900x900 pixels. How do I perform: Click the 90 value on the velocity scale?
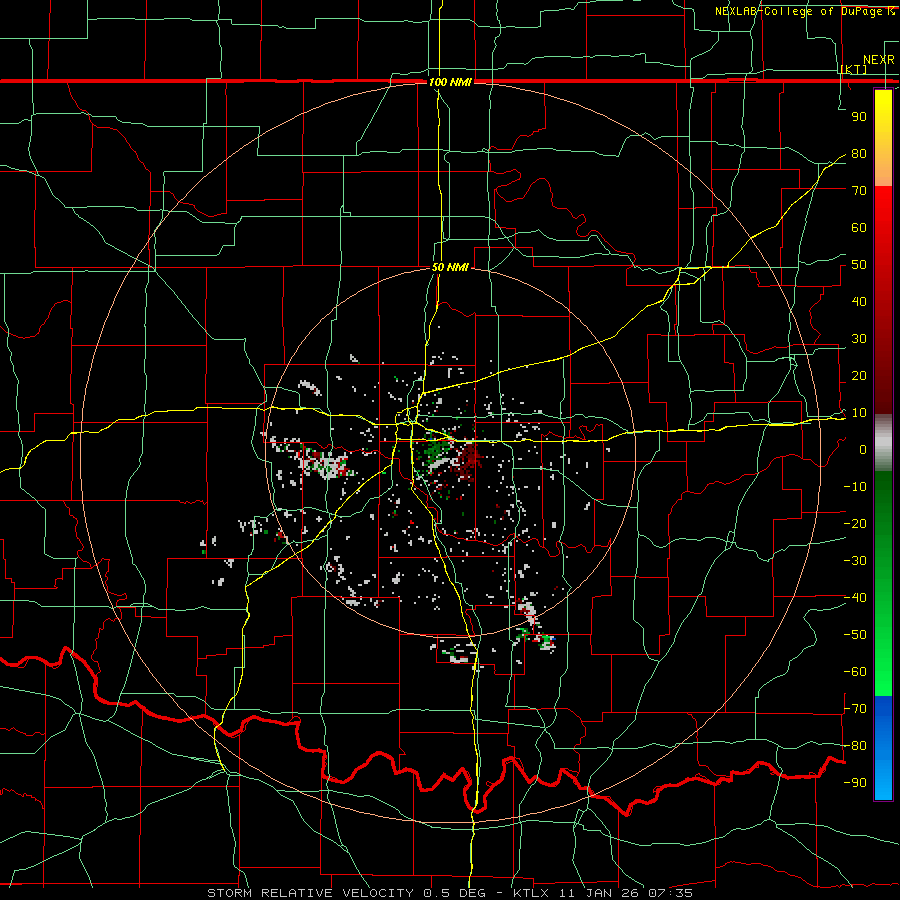[859, 117]
